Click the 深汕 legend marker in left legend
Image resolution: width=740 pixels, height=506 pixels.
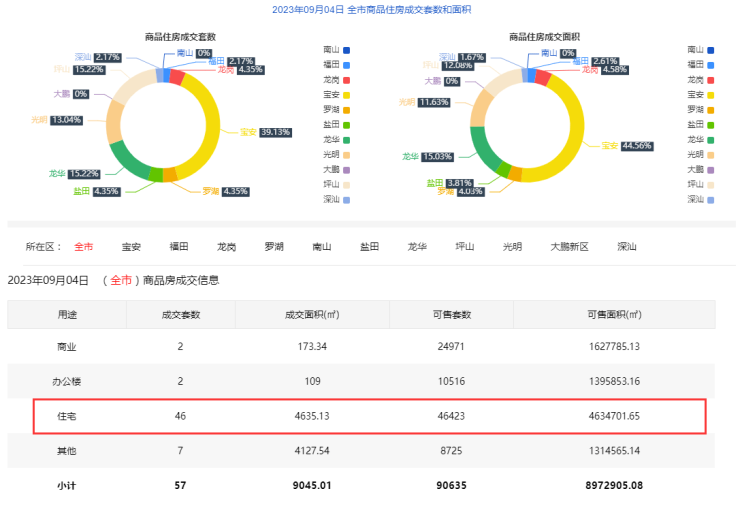[x=346, y=199]
